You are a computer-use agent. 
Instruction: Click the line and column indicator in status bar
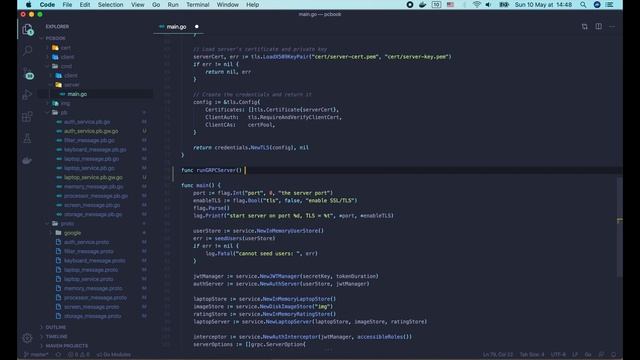point(498,354)
